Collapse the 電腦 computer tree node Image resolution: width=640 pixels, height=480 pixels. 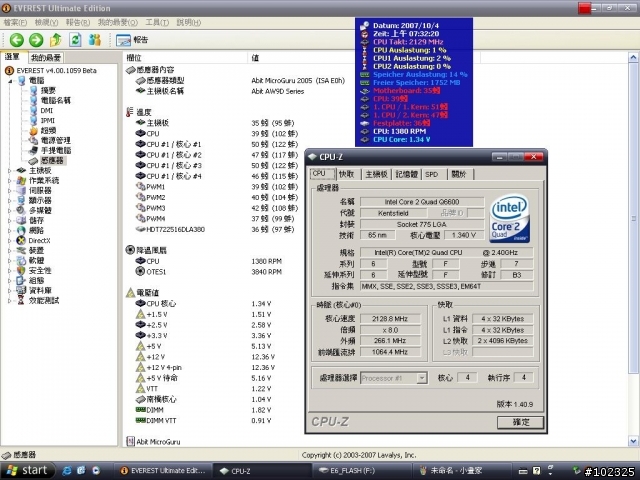pos(10,81)
